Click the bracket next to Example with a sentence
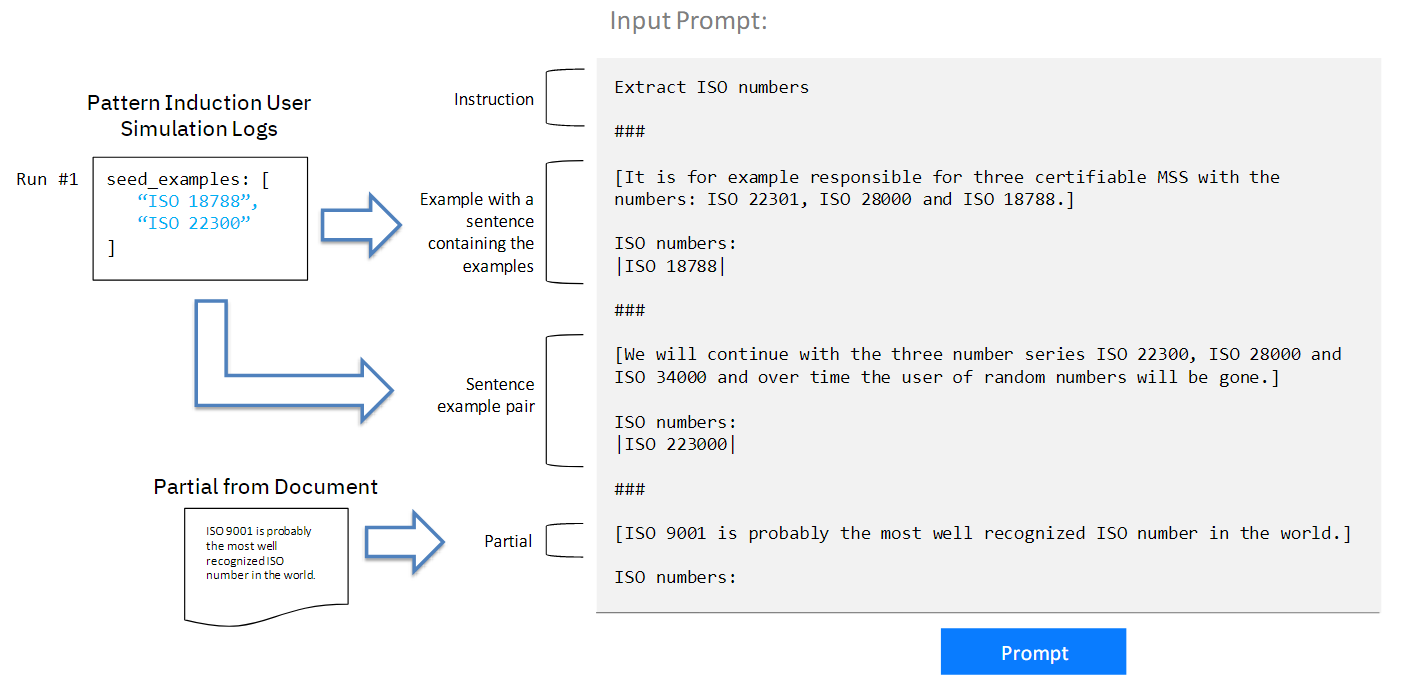The height and width of the screenshot is (685, 1417). (564, 222)
